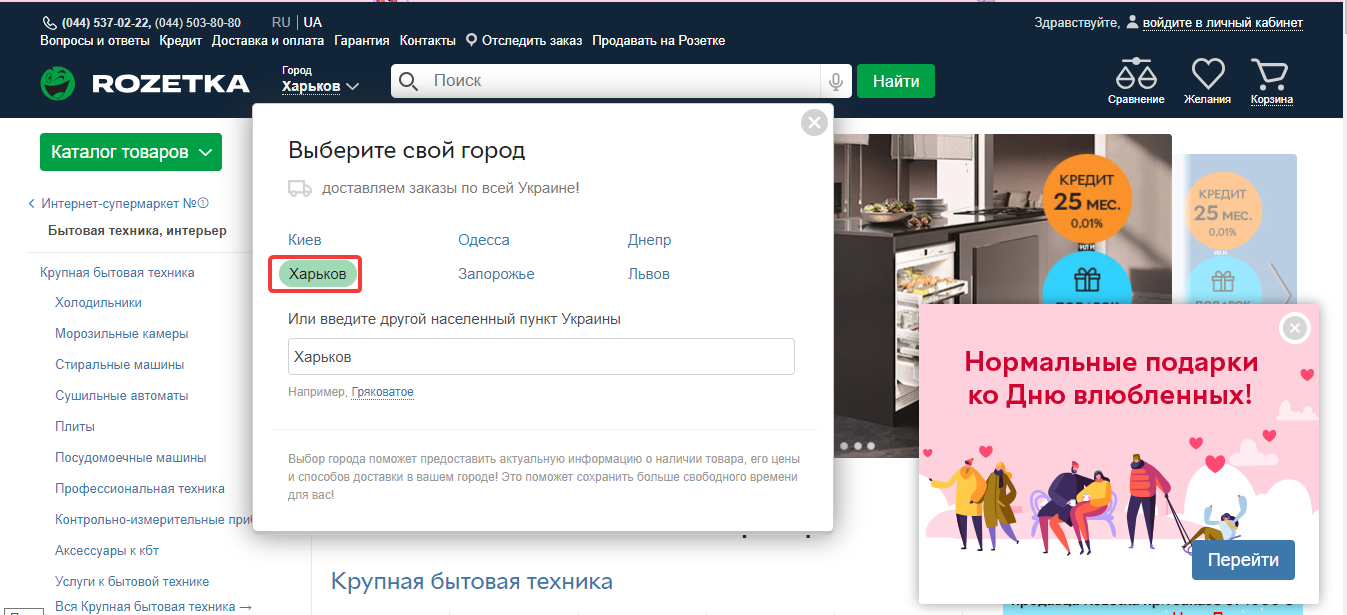Open the Город Харьков city dropdown
Viewport: 1347px width, 615px height.
pos(320,80)
